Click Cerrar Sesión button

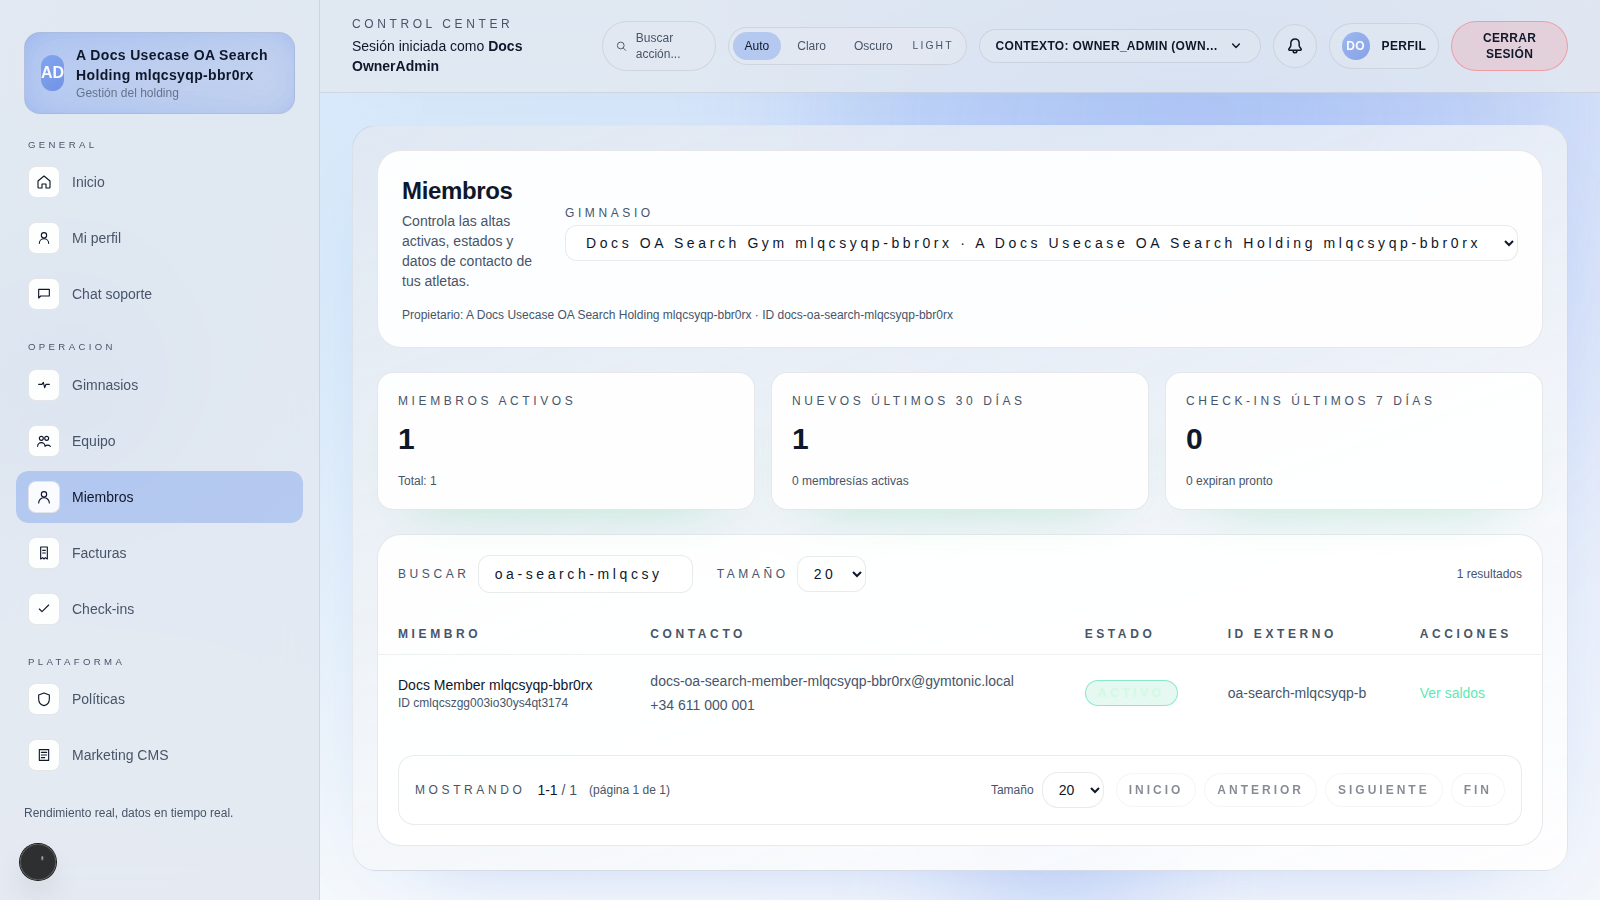(x=1508, y=45)
